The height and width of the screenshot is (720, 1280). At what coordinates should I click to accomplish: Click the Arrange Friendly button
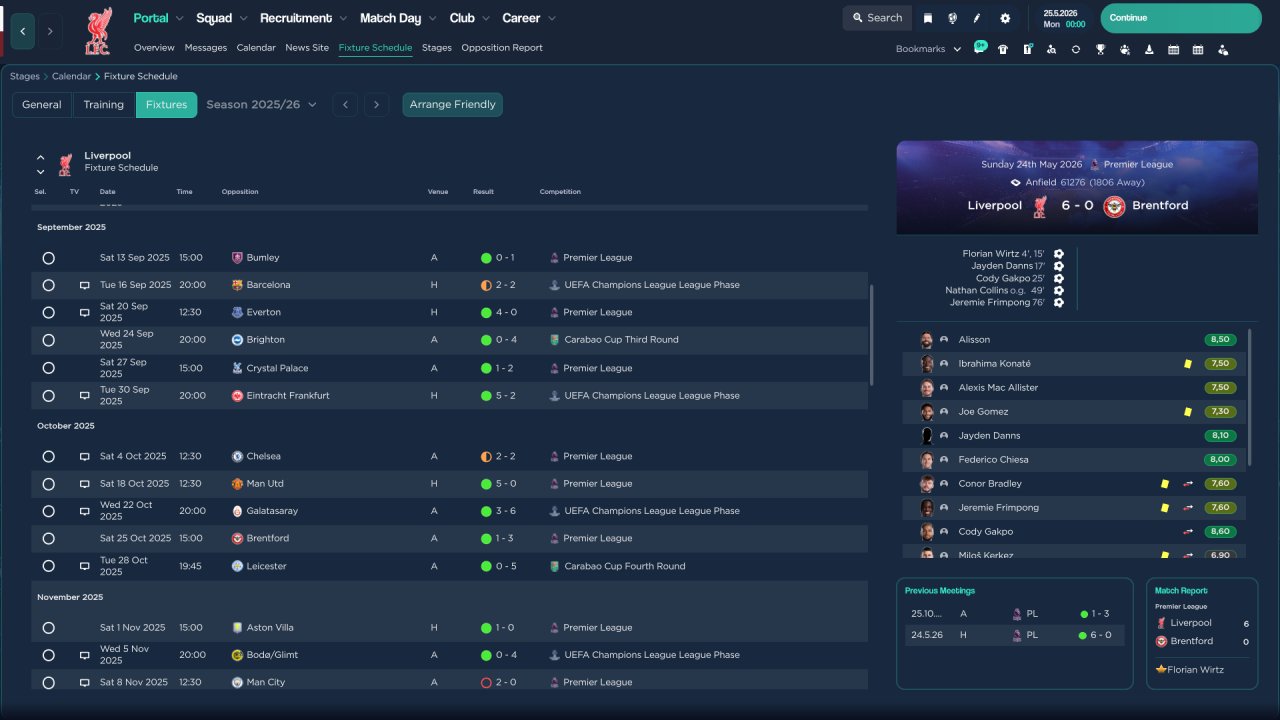coord(453,104)
